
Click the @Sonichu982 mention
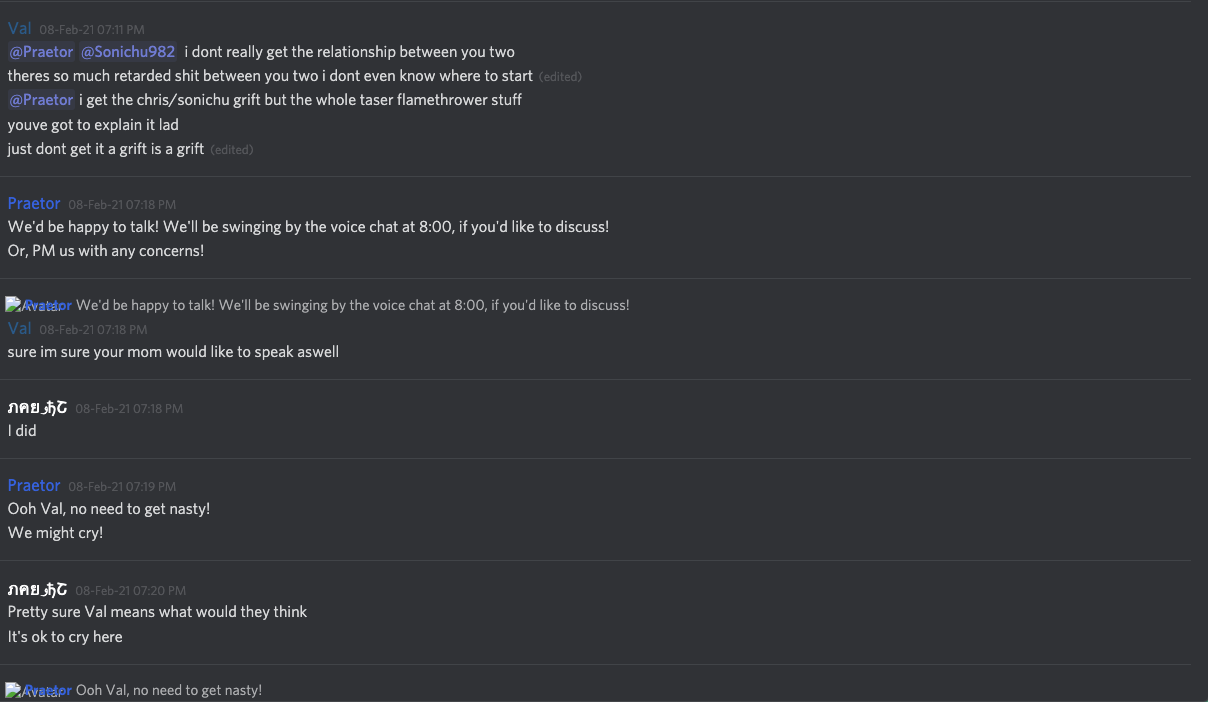(x=128, y=52)
